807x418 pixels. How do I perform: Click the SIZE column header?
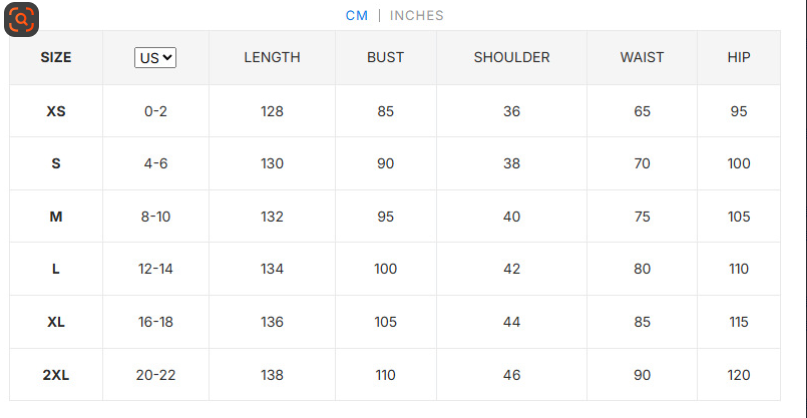56,58
